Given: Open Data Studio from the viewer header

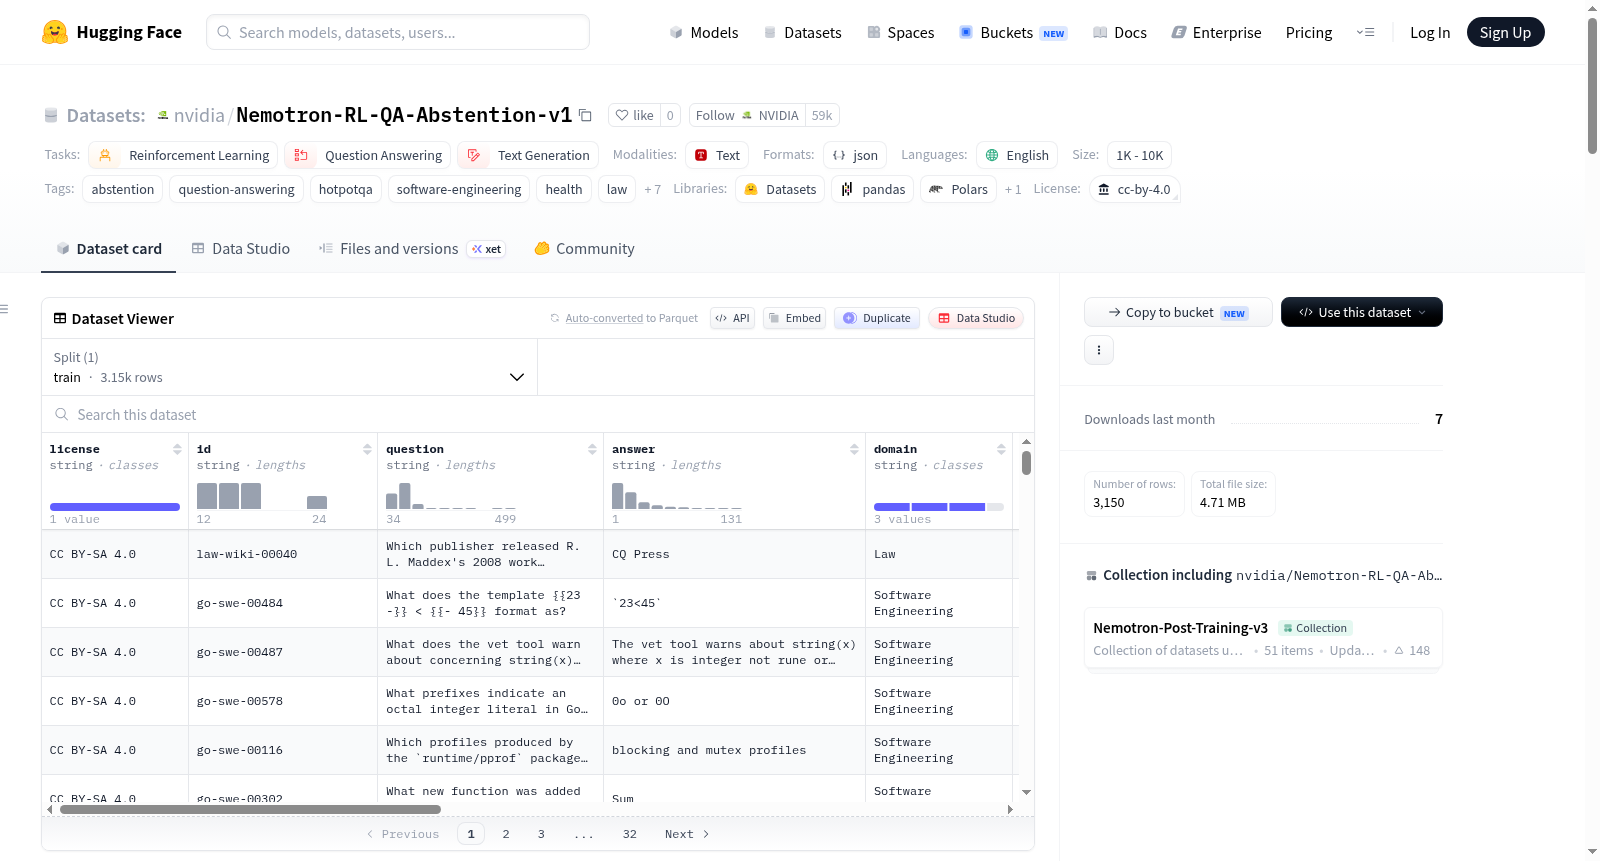Looking at the screenshot, I should click(976, 318).
